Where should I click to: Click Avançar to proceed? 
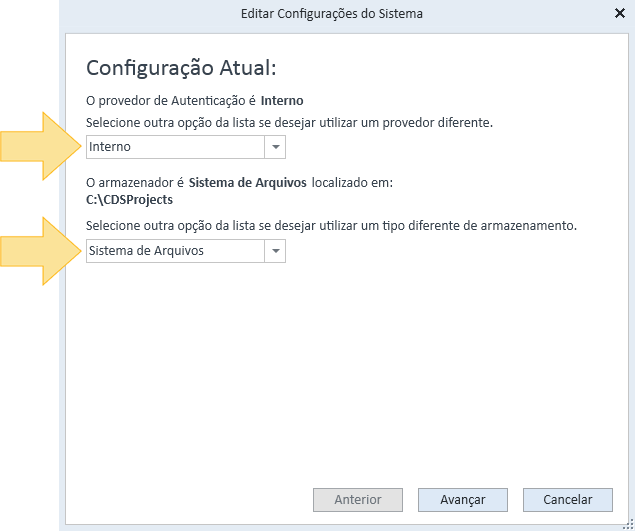tap(462, 499)
